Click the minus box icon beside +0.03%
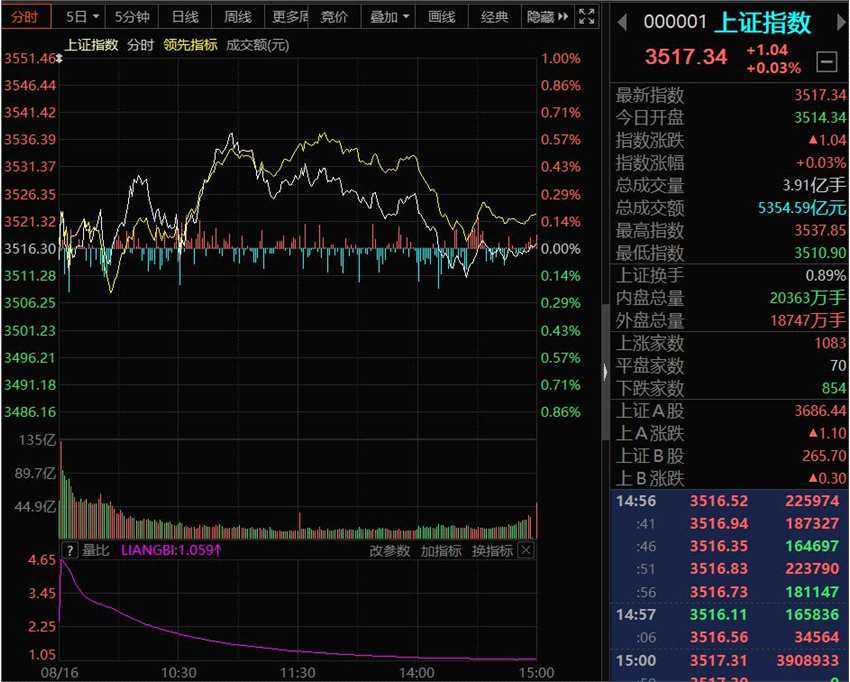 pyautogui.click(x=826, y=63)
